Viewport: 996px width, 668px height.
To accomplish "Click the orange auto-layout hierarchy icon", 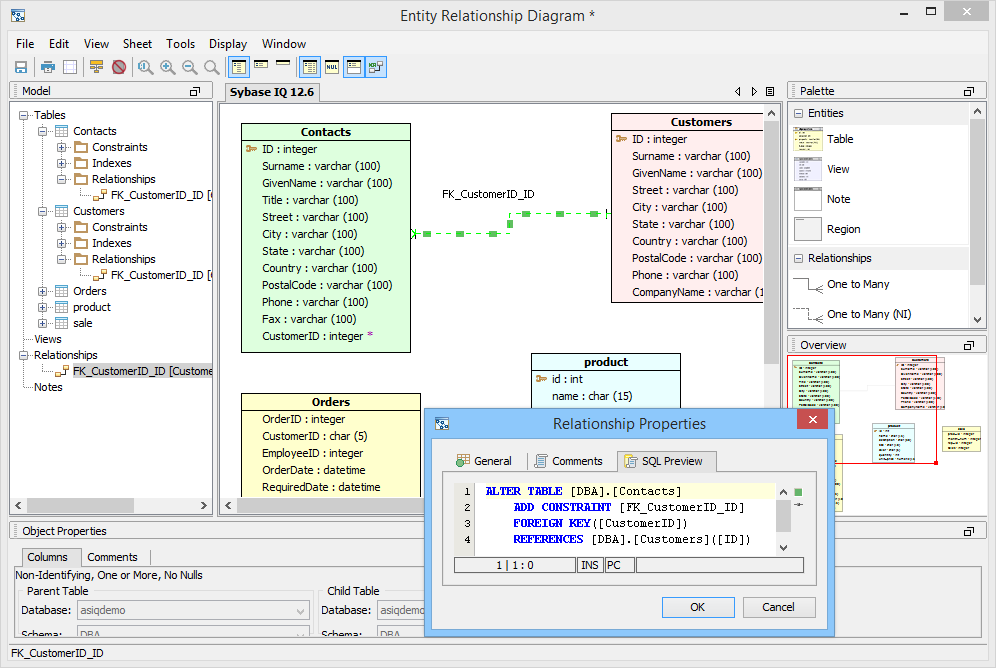I will tap(96, 67).
